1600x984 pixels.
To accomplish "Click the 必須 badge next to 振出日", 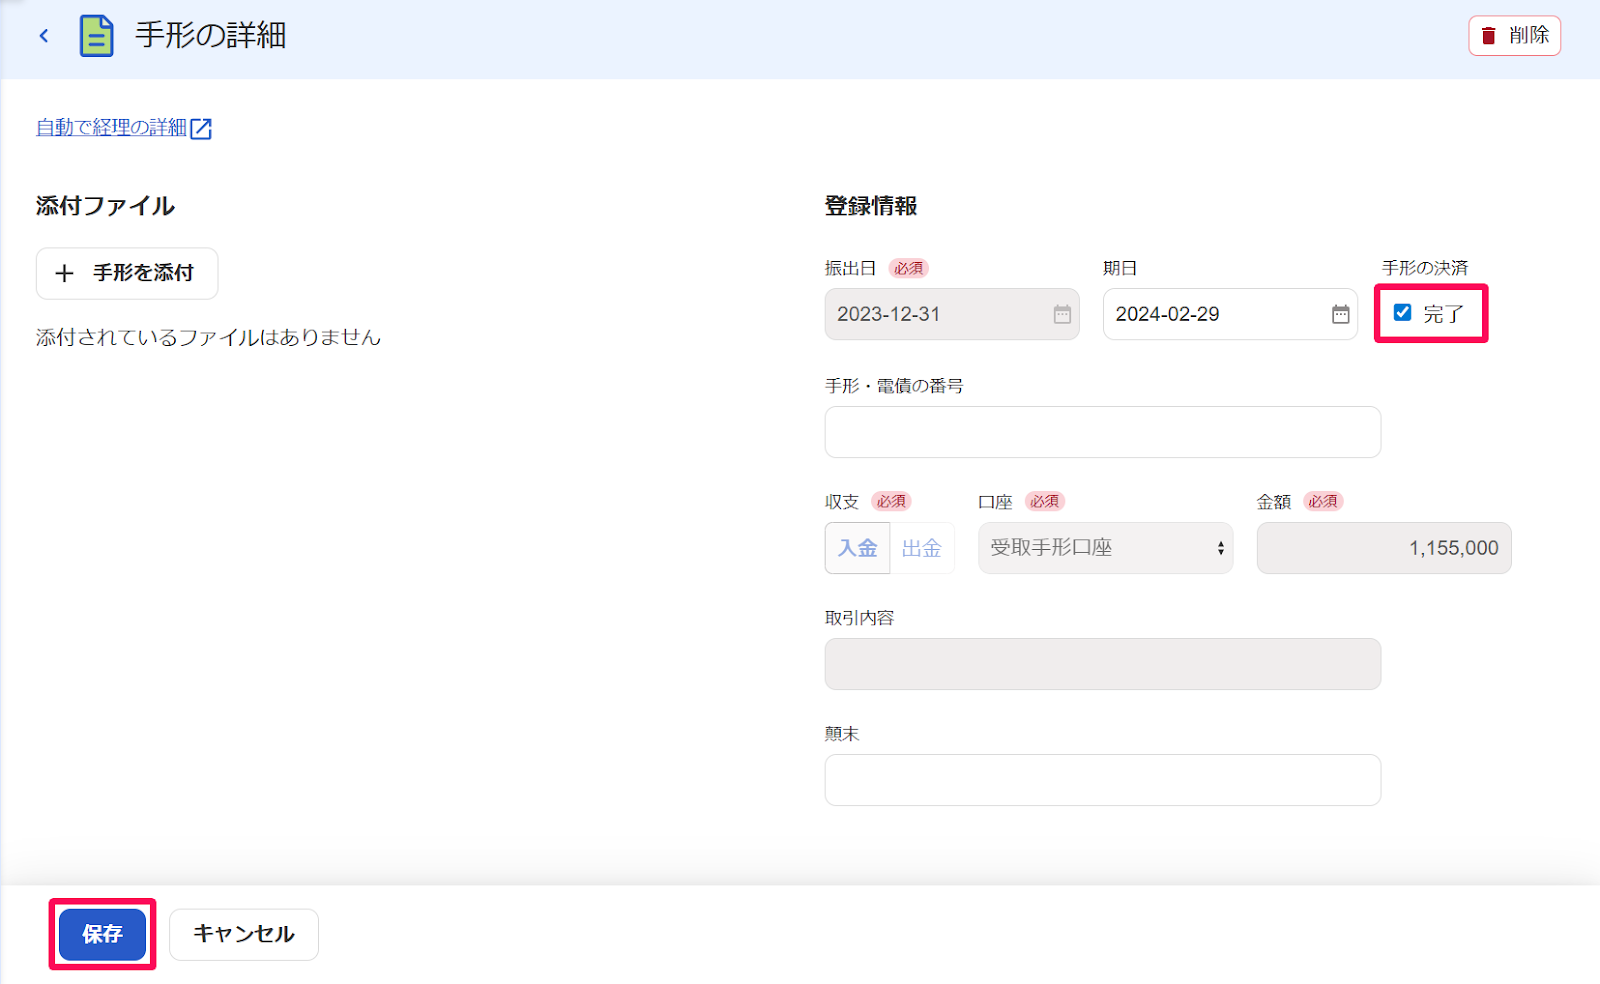I will pos(909,268).
